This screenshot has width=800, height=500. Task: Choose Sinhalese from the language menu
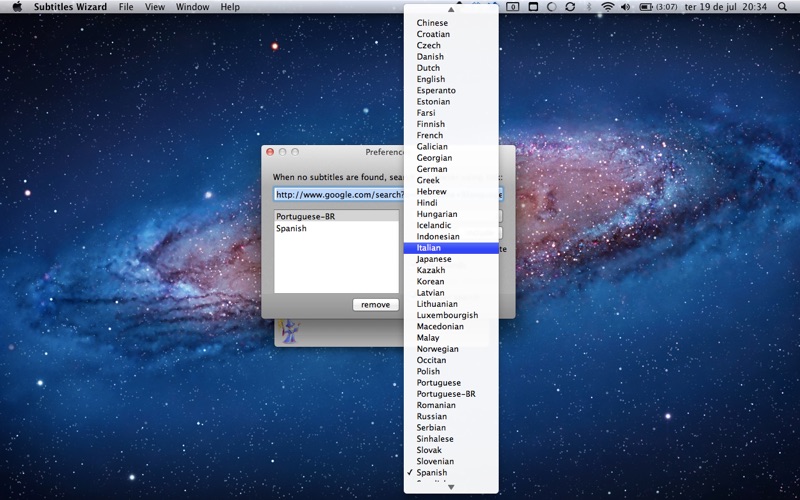click(x=451, y=439)
